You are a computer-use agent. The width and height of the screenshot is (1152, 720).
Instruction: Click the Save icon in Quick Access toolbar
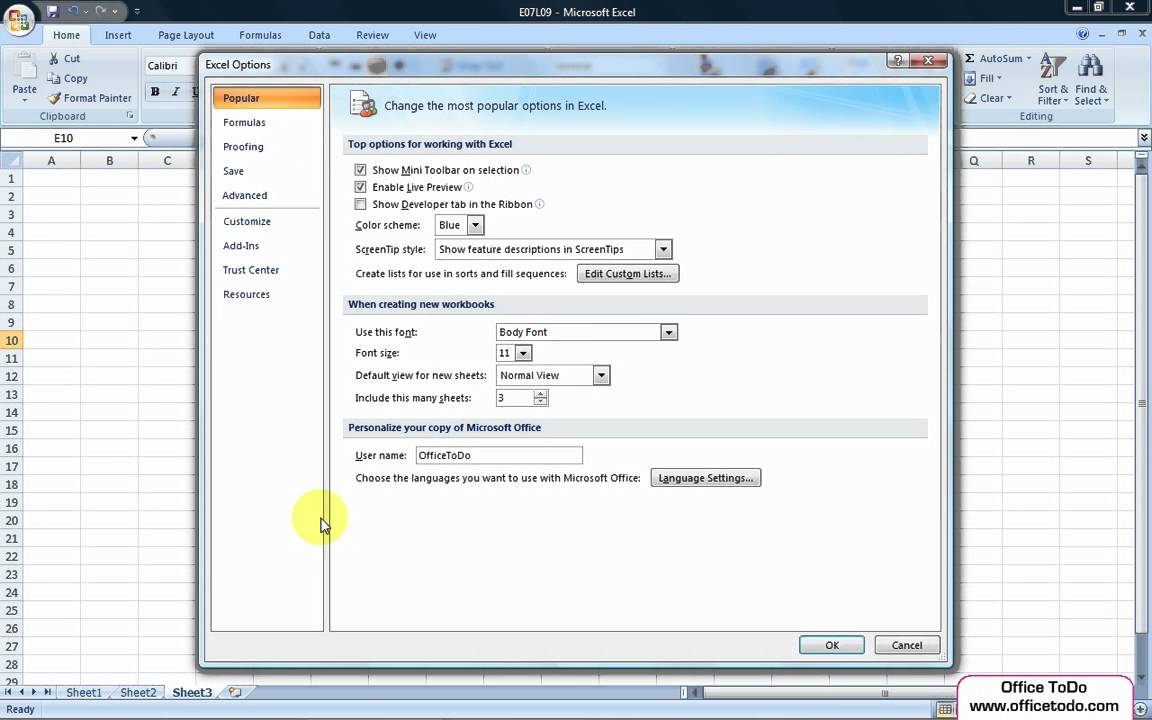tap(52, 11)
